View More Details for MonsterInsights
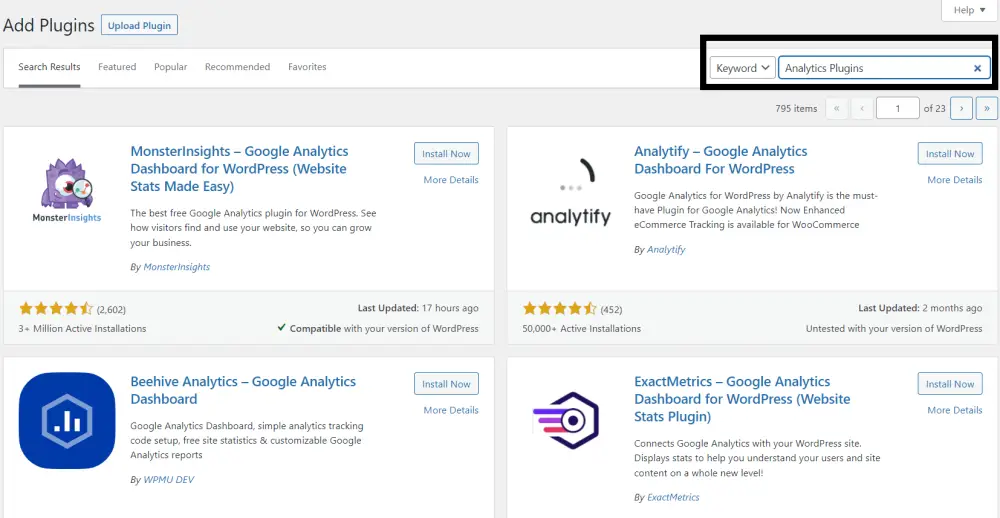This screenshot has width=1000, height=518. tap(451, 180)
